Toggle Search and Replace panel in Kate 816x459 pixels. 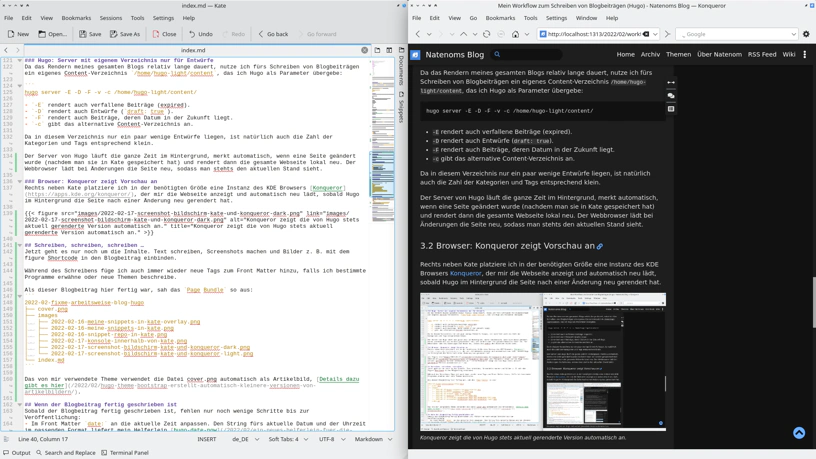[x=66, y=453]
